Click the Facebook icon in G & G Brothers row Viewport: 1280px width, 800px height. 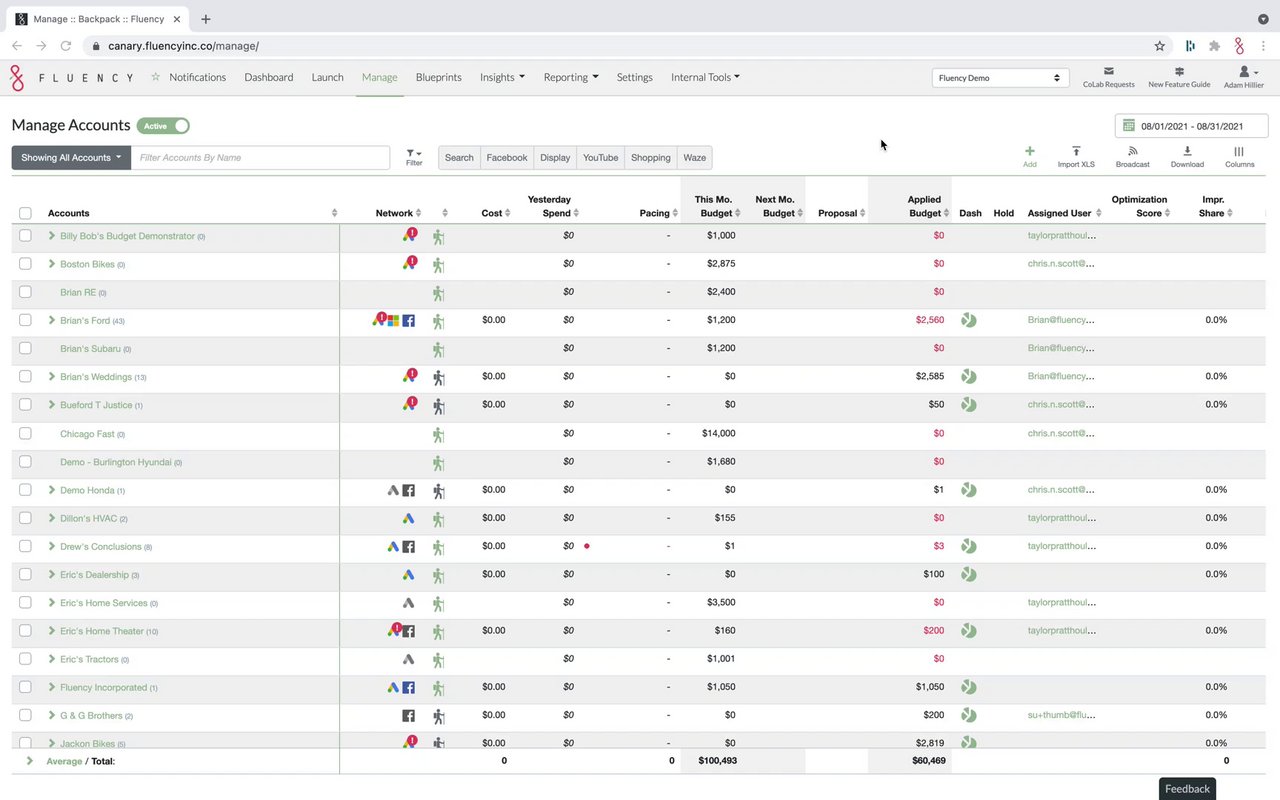pyautogui.click(x=408, y=716)
